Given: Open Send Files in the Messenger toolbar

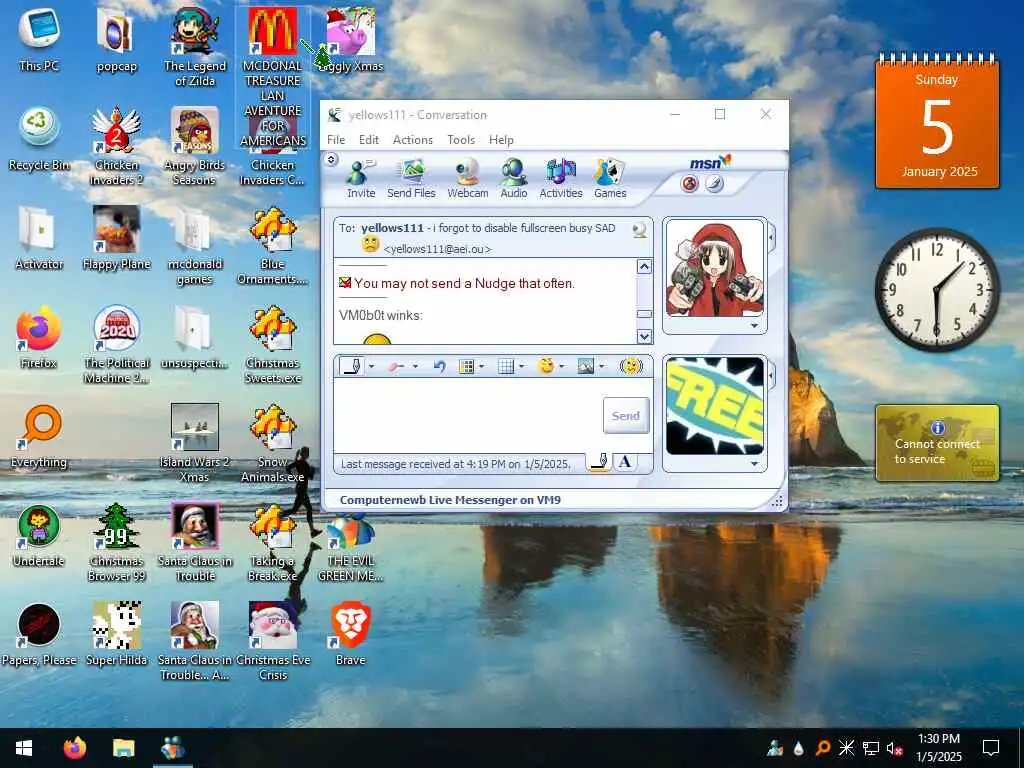Looking at the screenshot, I should click(x=411, y=178).
